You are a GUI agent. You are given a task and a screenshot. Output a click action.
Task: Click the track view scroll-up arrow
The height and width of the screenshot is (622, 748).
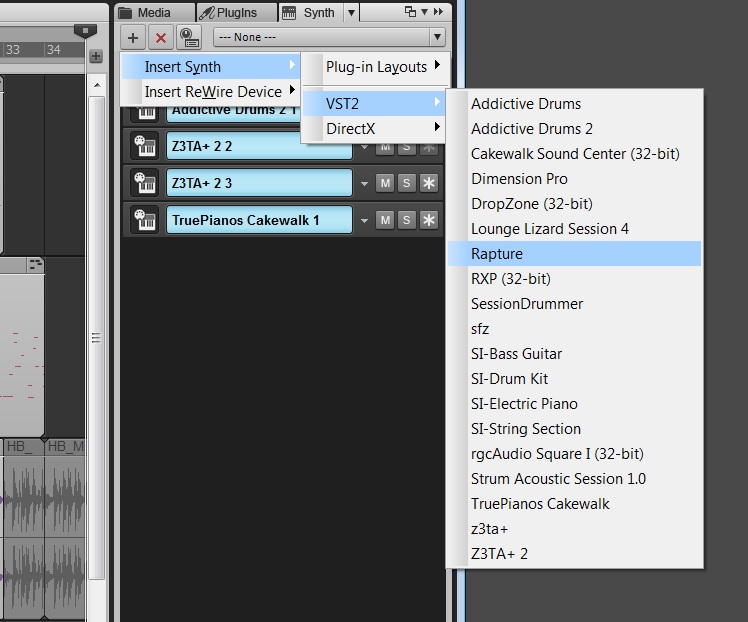97,85
